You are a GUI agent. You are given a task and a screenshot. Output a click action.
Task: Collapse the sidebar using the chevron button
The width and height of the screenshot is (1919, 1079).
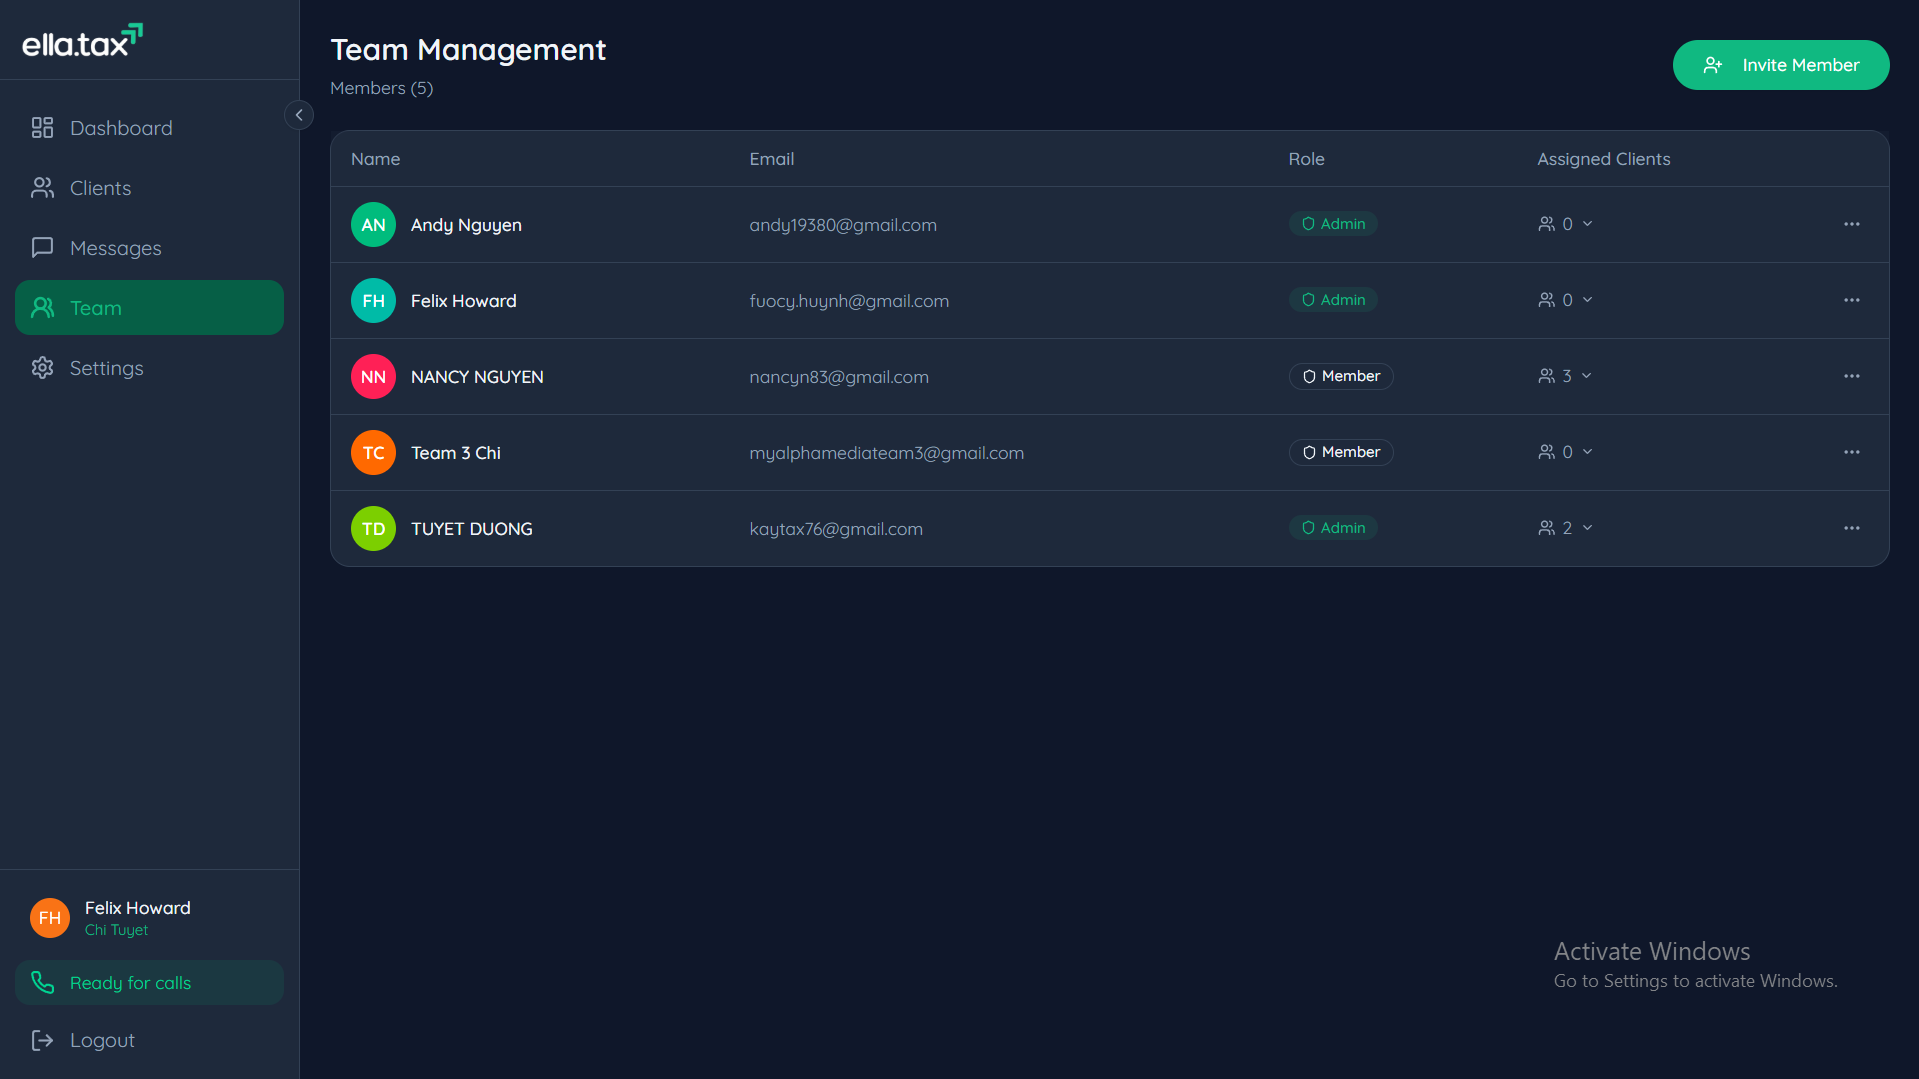point(299,115)
